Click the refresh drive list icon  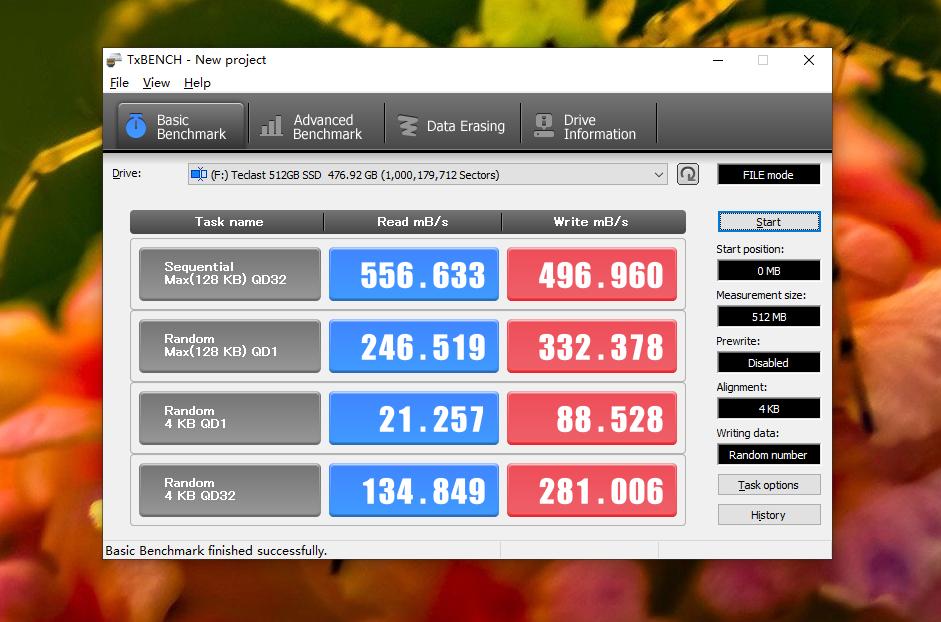tap(687, 174)
